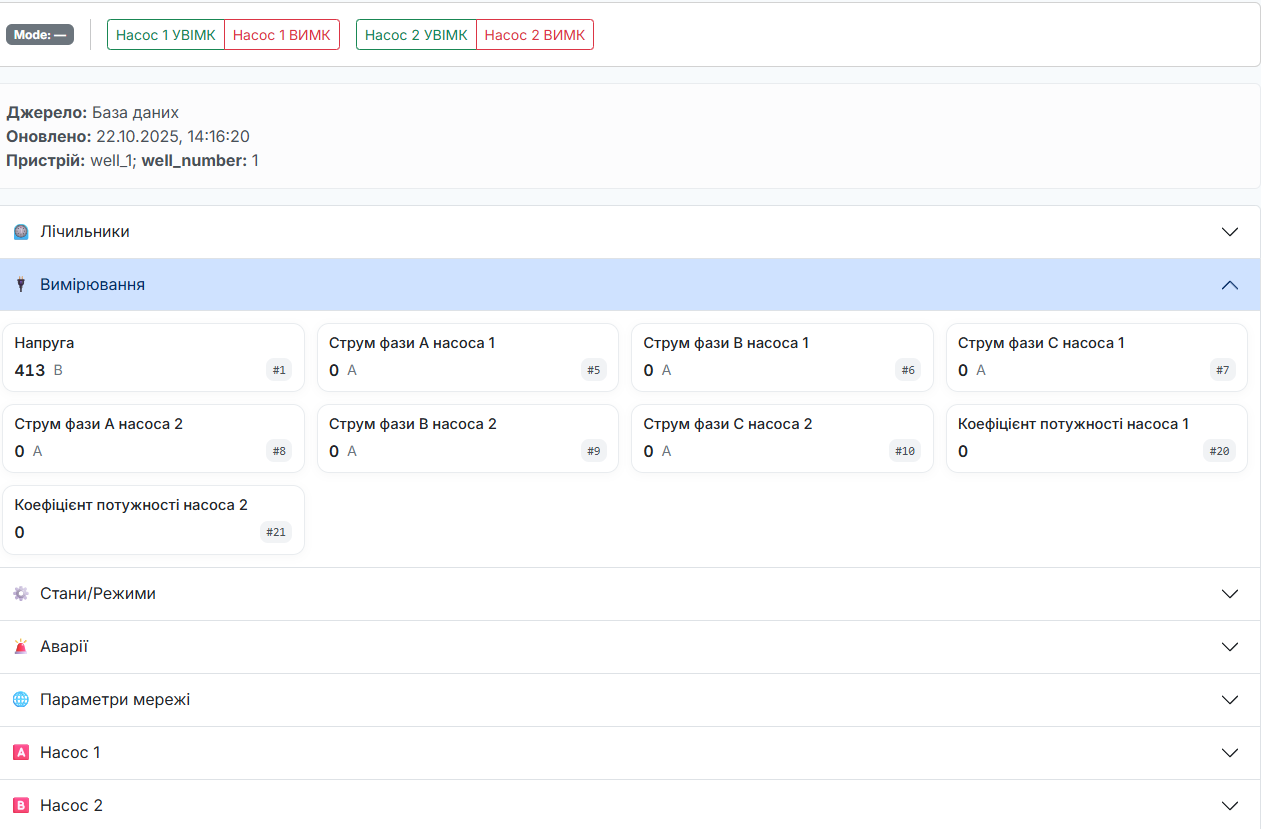Click the globe icon beside Параметри мережі
This screenshot has height=829, width=1261.
[x=21, y=700]
